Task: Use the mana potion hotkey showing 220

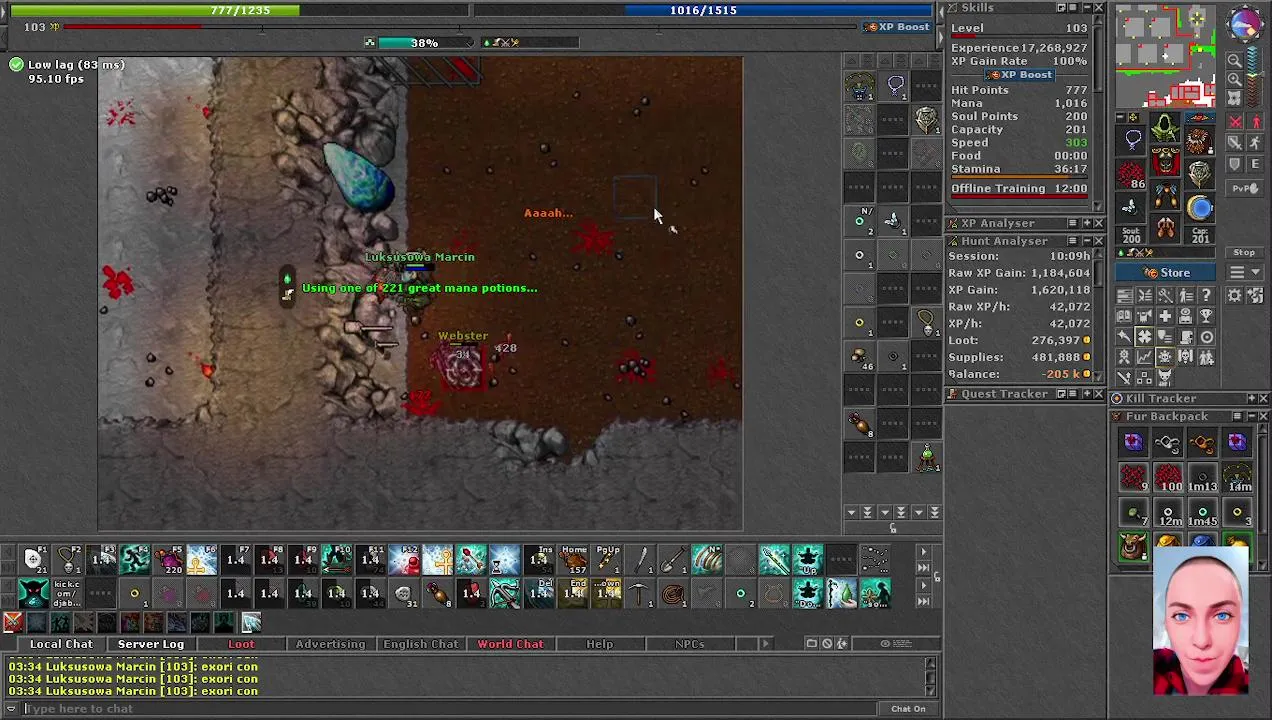Action: [x=168, y=559]
